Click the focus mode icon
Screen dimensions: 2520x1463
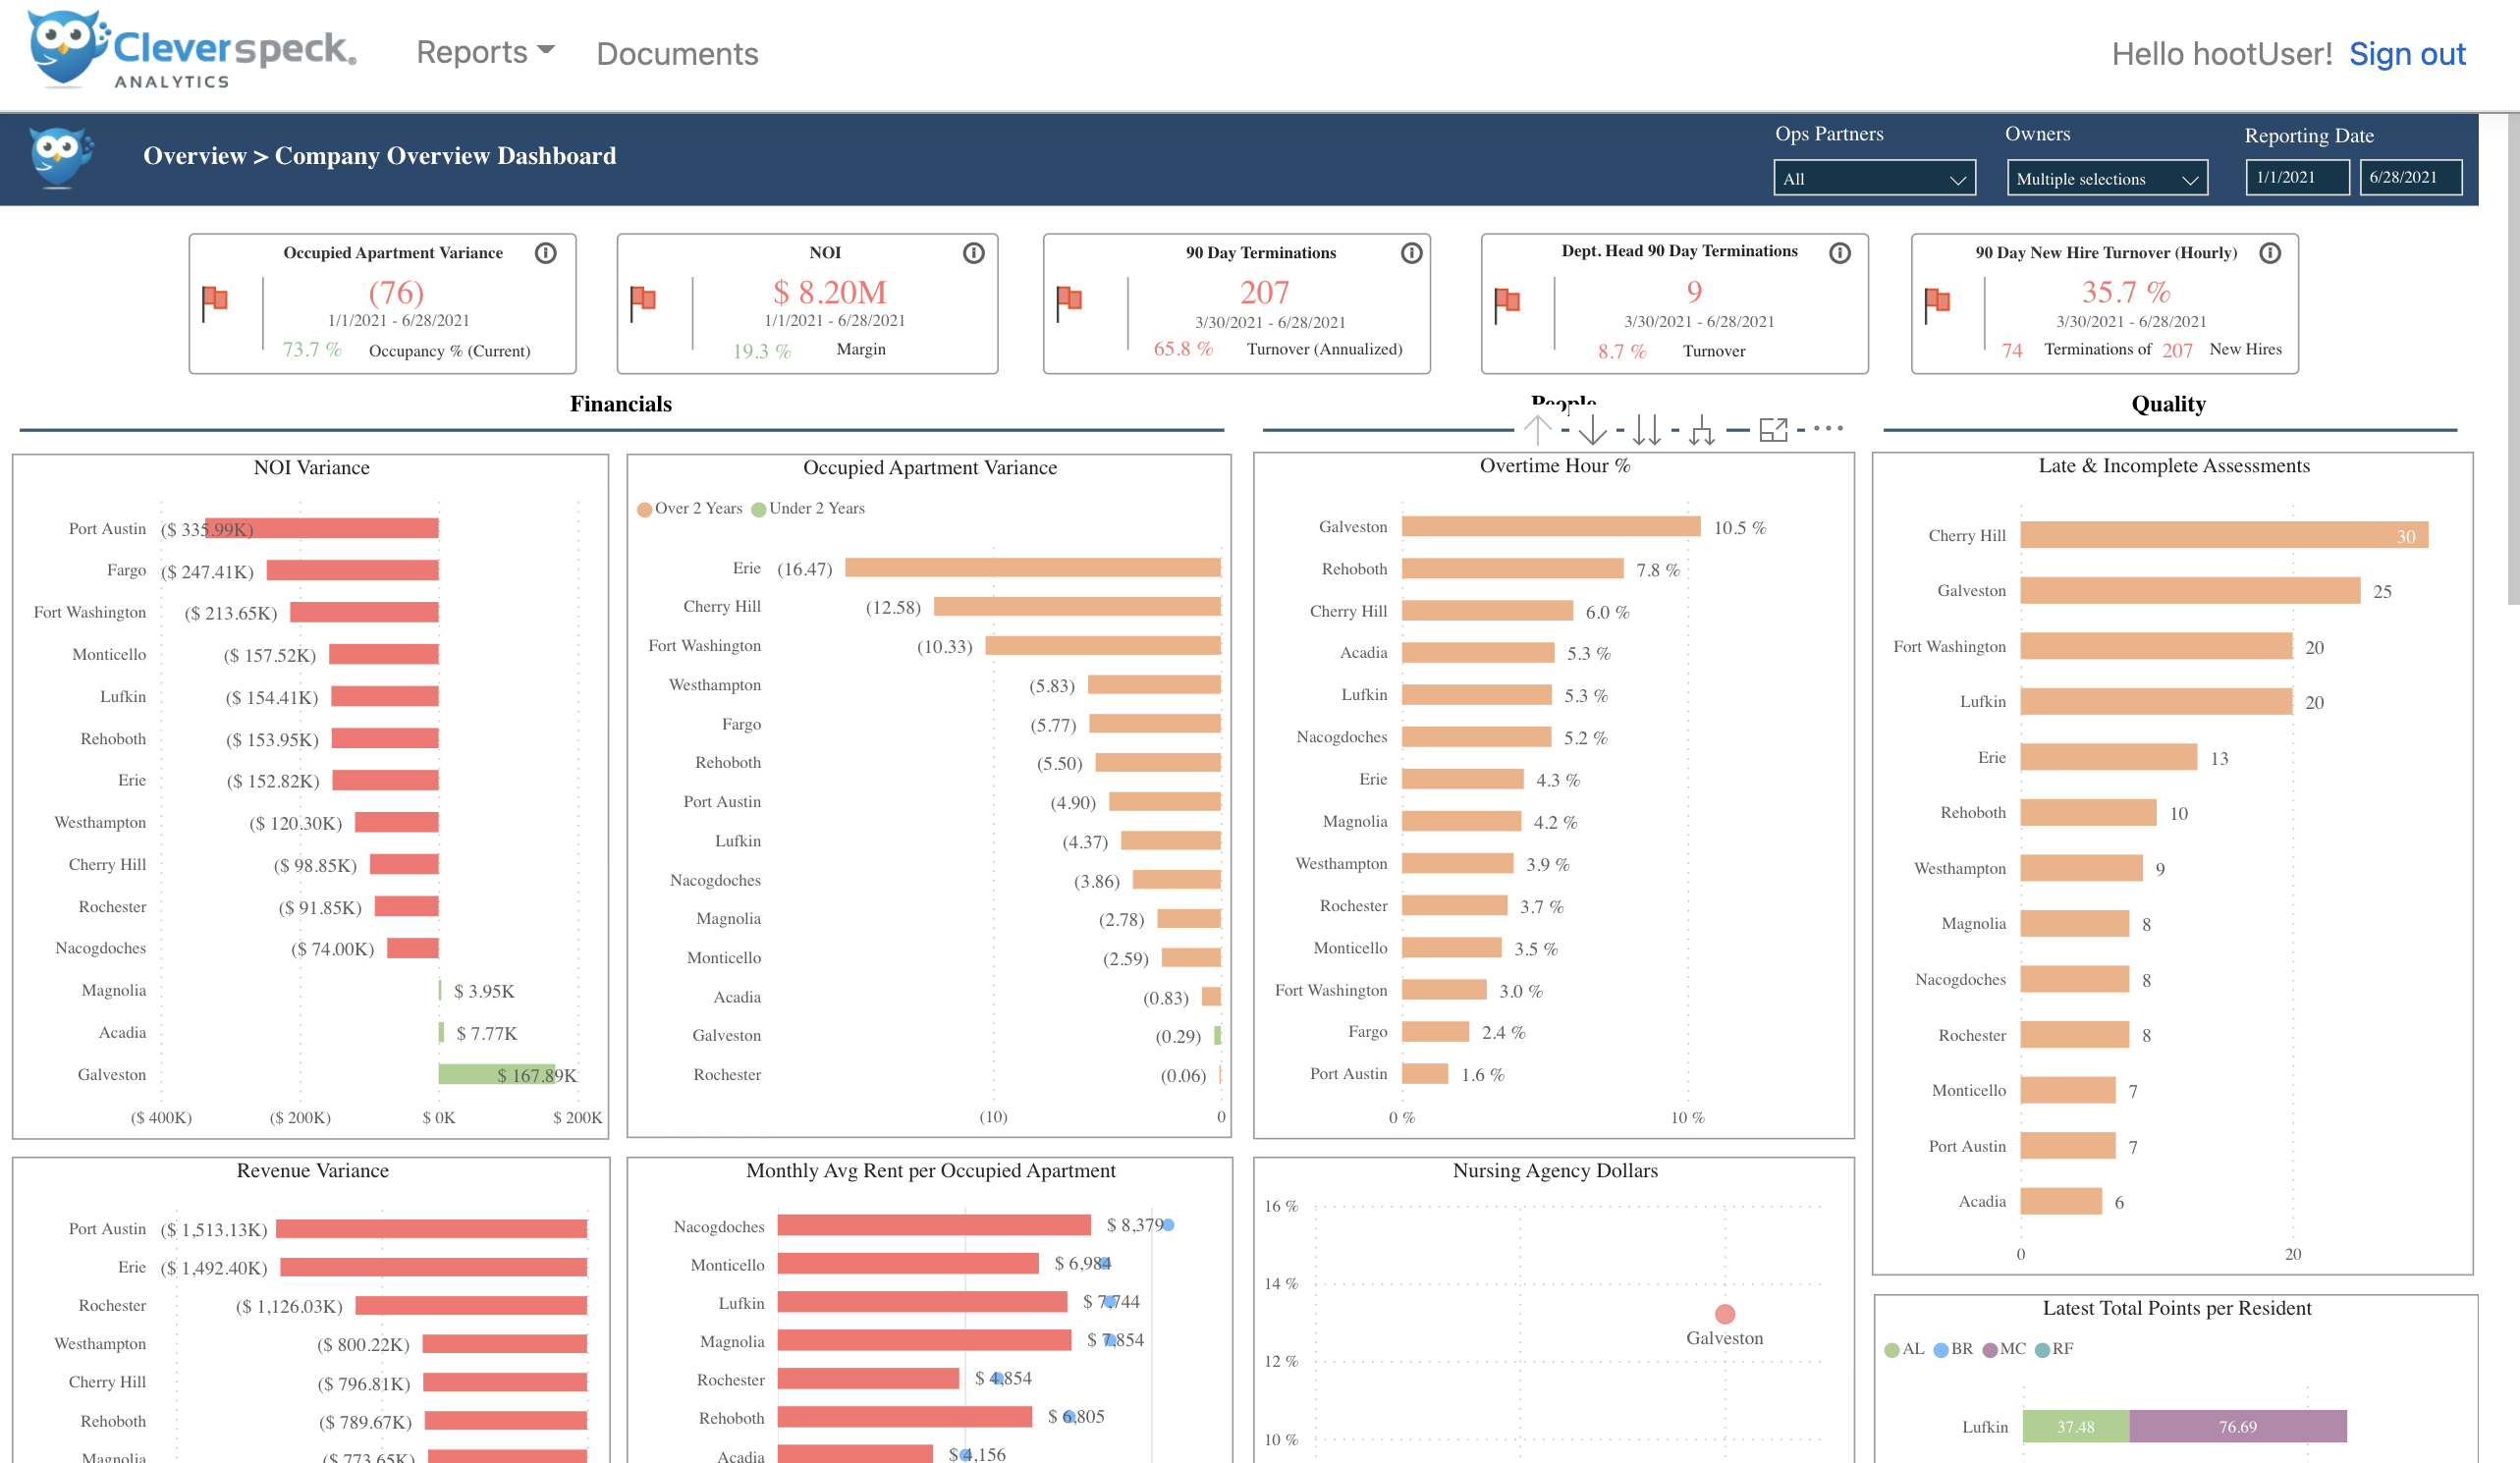[x=1773, y=430]
